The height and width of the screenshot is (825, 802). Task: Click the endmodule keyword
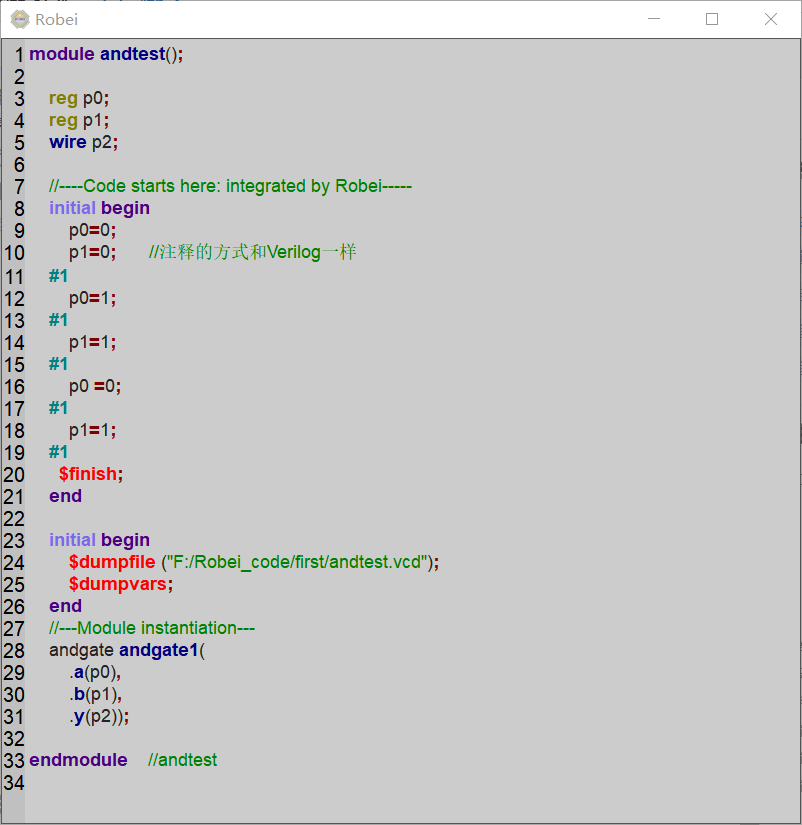(78, 760)
